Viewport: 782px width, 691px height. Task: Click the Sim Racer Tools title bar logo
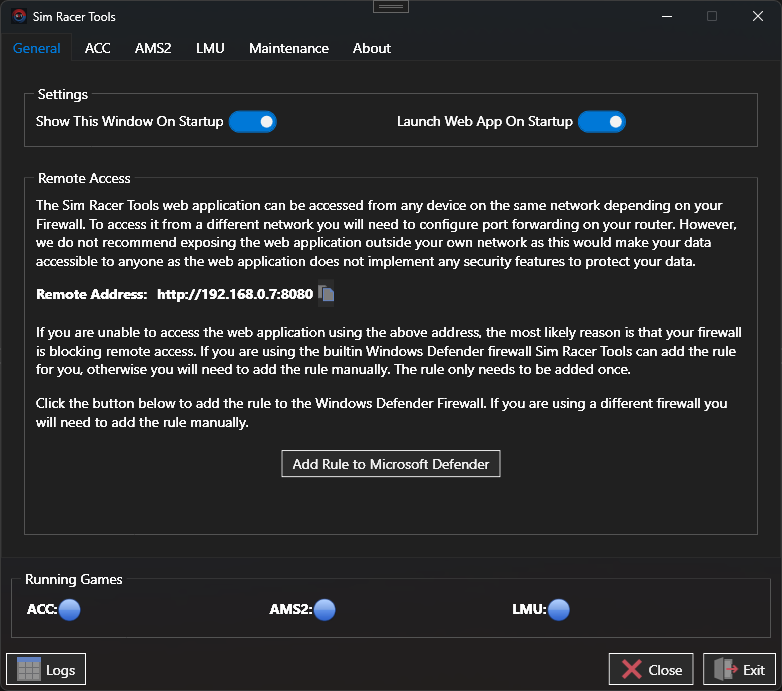coord(18,16)
